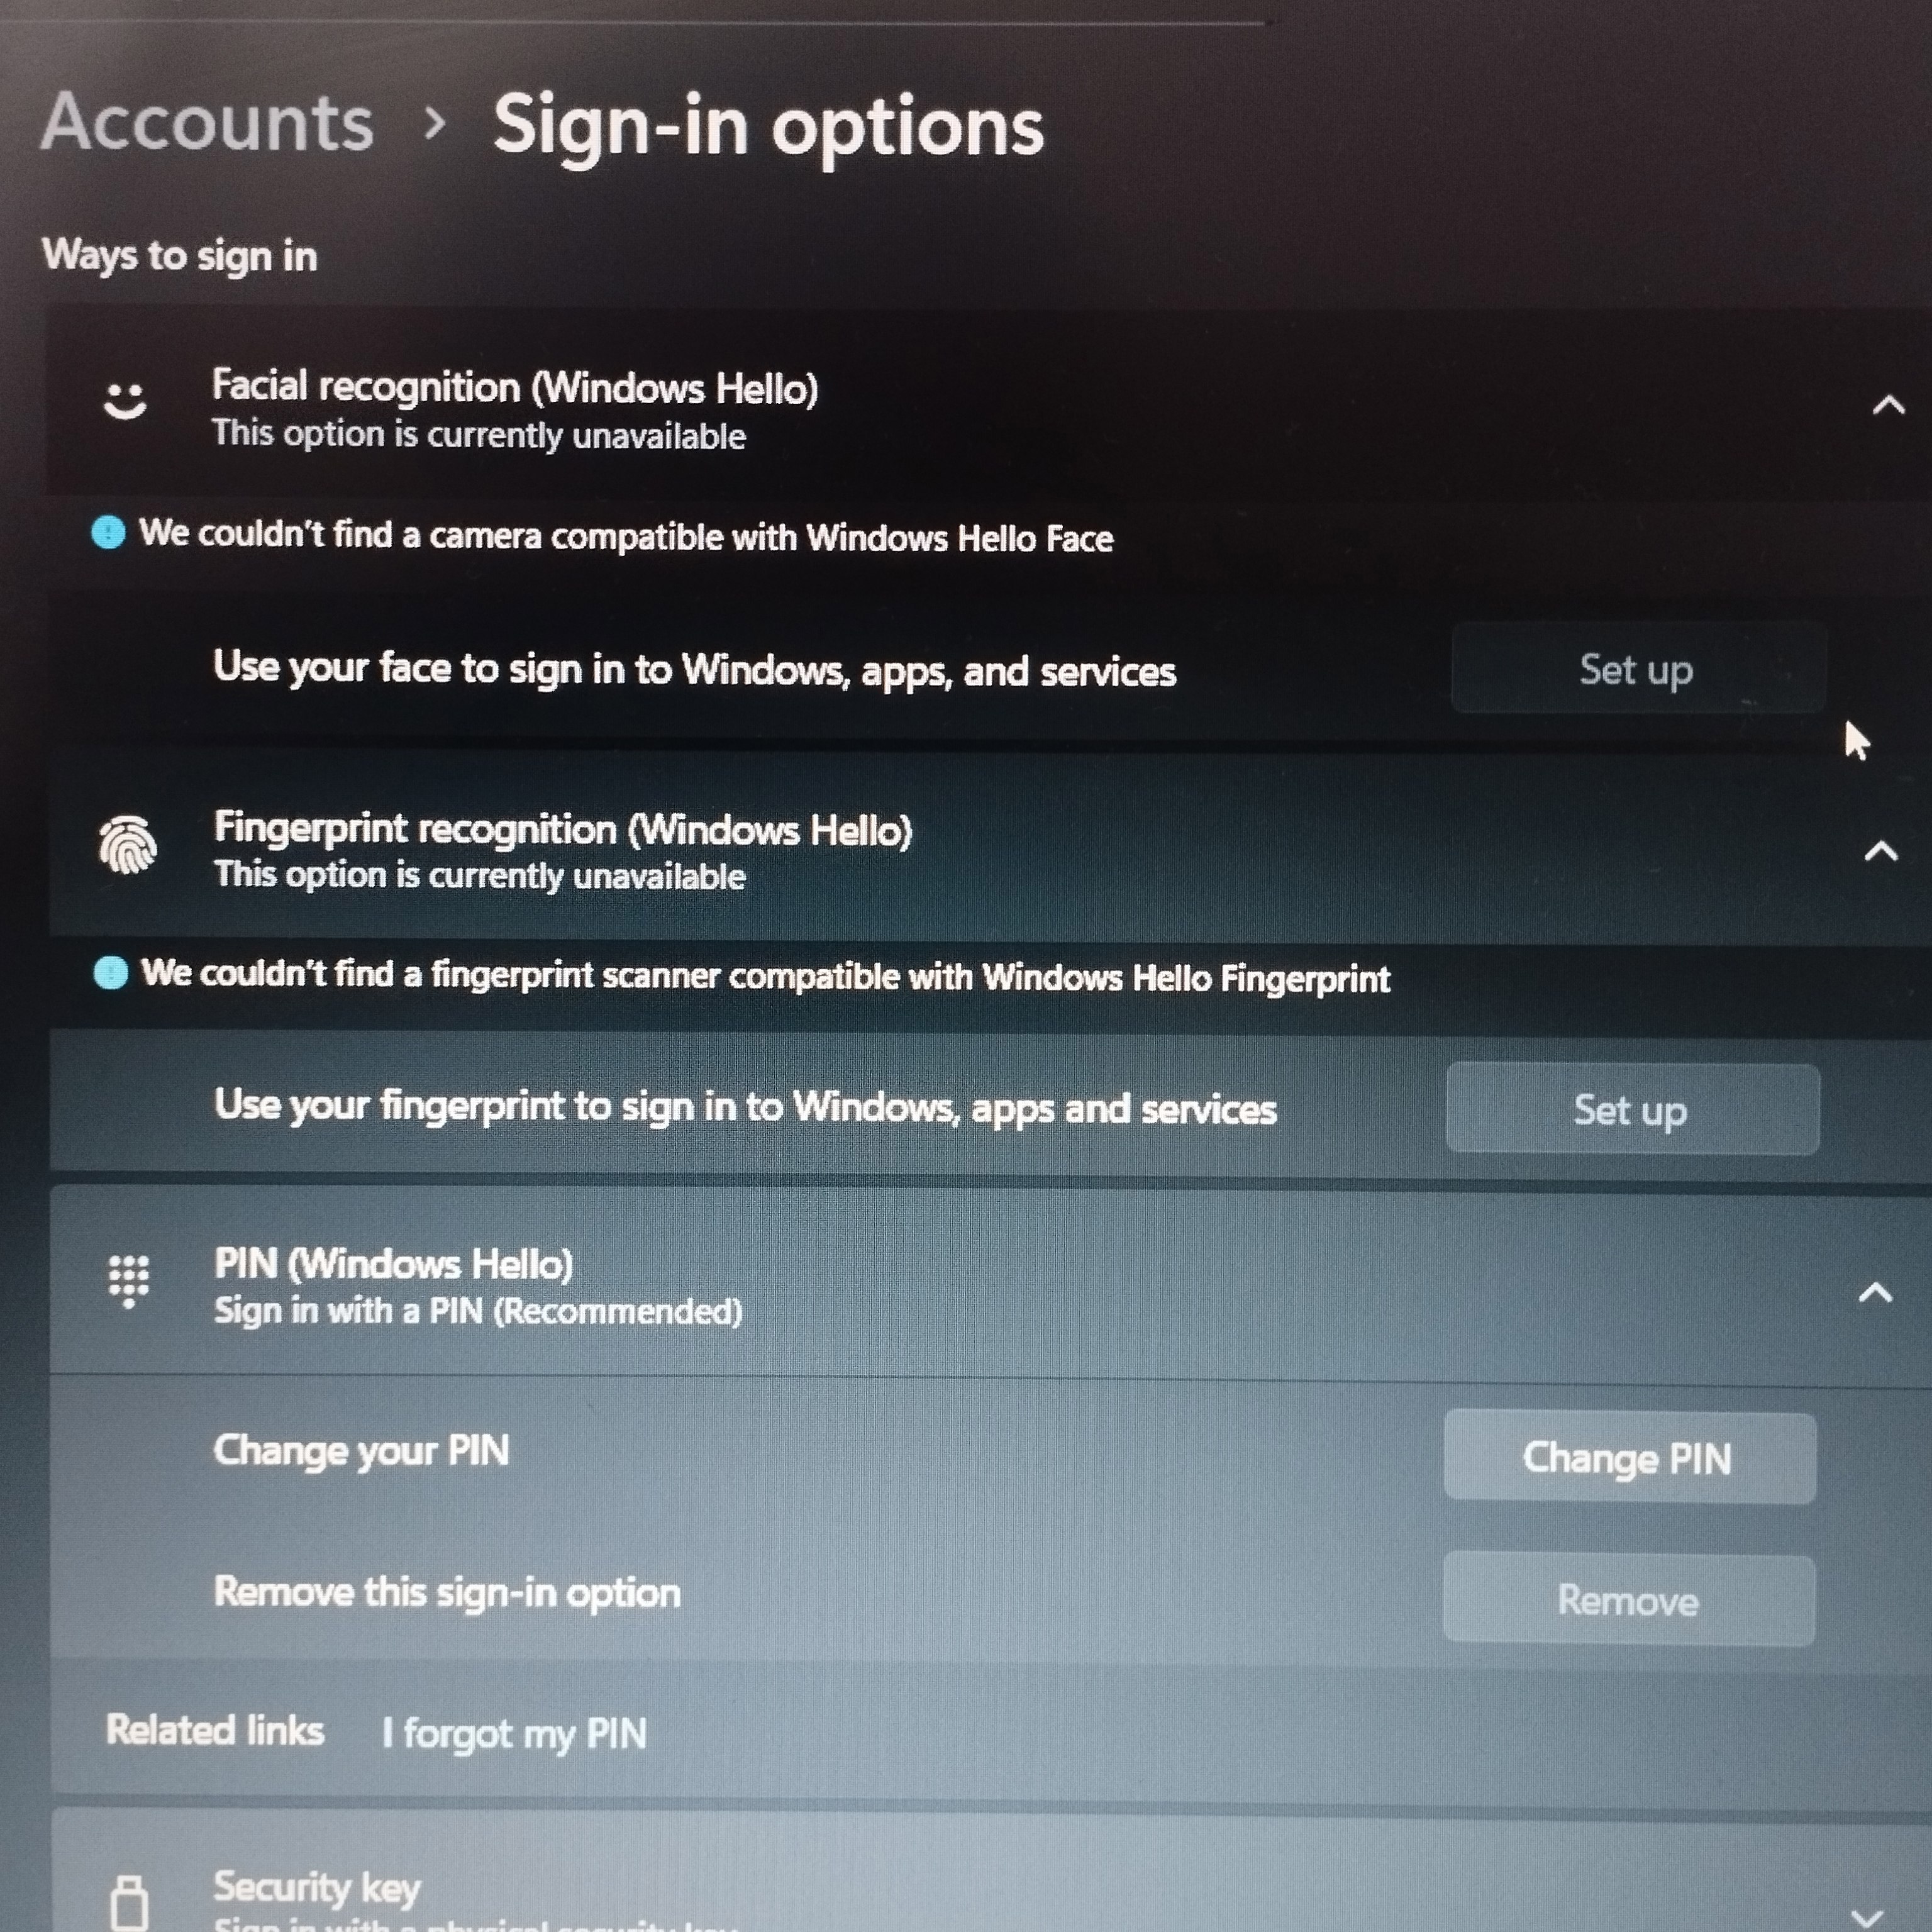The width and height of the screenshot is (1932, 1932).
Task: Collapse the Facial recognition section chevron
Action: click(1888, 405)
